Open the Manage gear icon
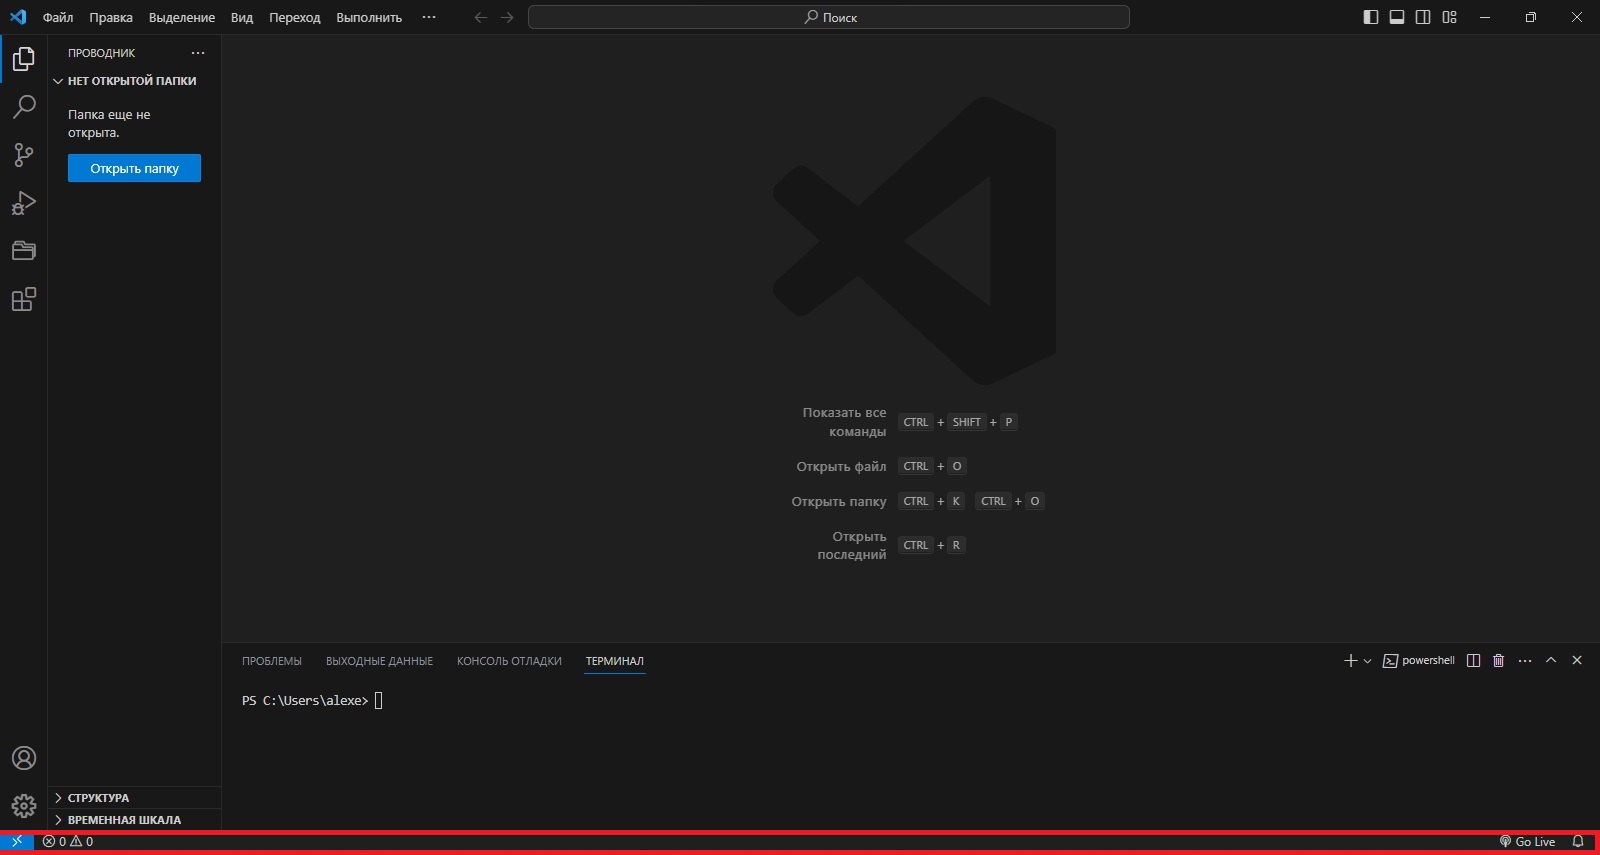This screenshot has width=1600, height=855. (24, 805)
